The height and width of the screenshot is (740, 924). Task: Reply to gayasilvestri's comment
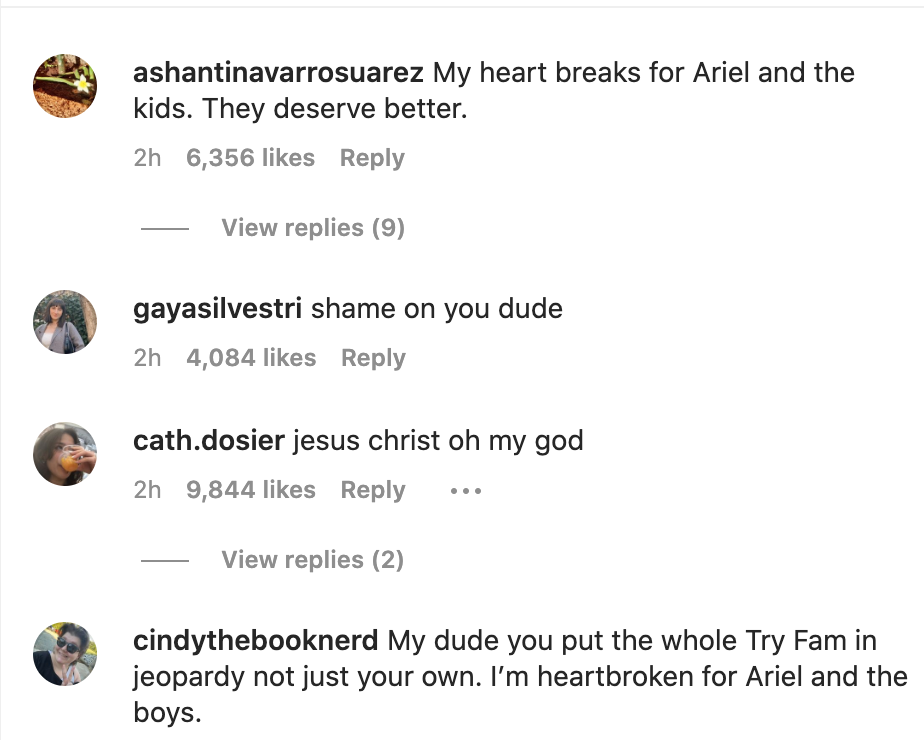point(373,358)
